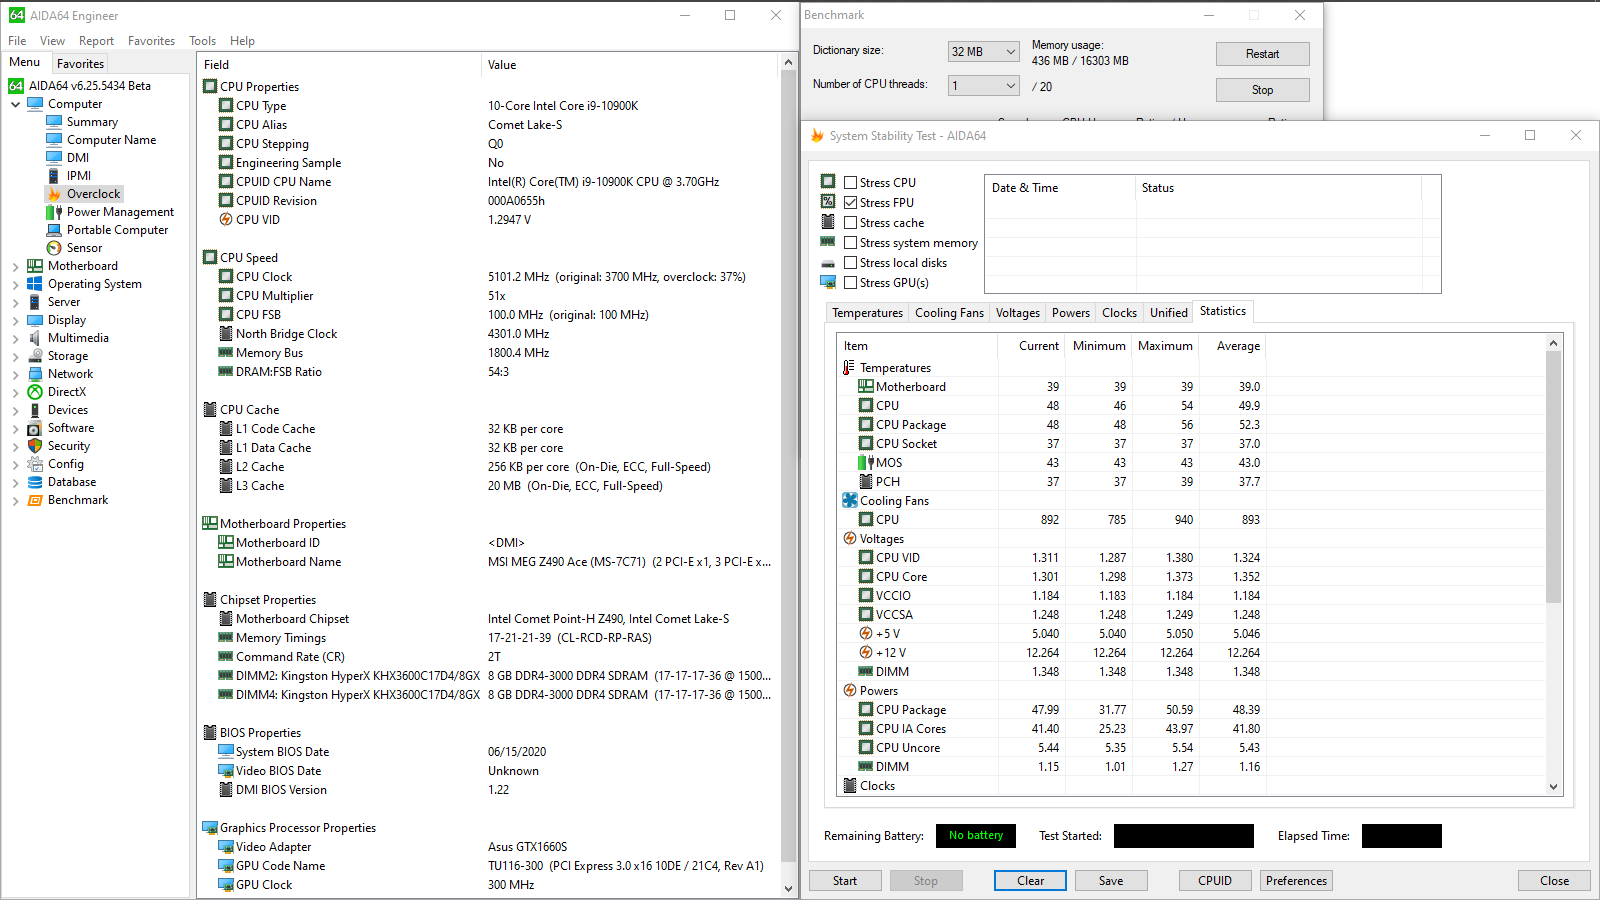Click the Software icon in the tree
1600x900 pixels.
(35, 428)
